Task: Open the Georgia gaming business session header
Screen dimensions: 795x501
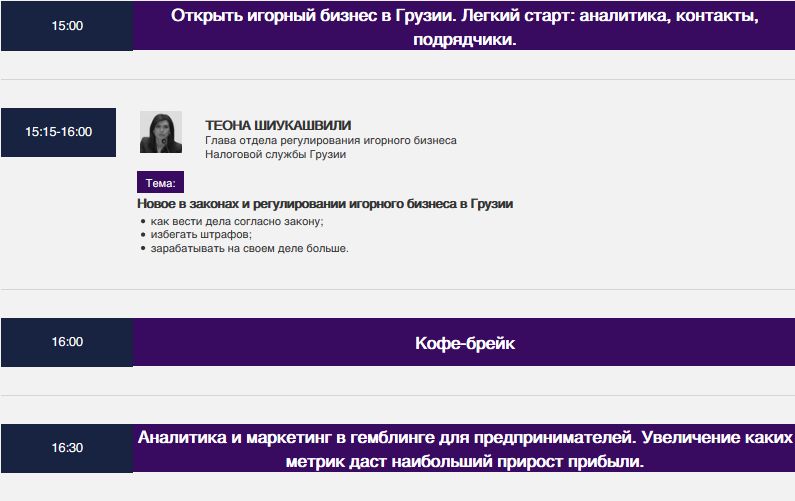Action: point(464,25)
